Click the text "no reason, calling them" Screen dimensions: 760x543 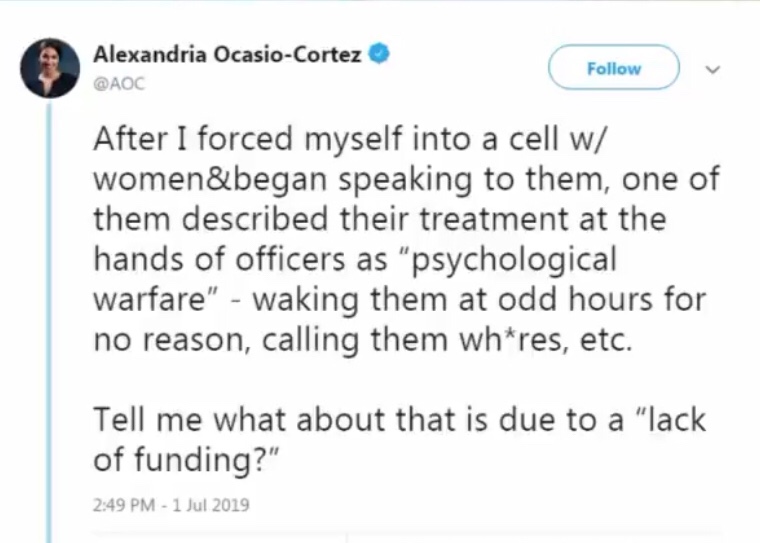[x=260, y=340]
